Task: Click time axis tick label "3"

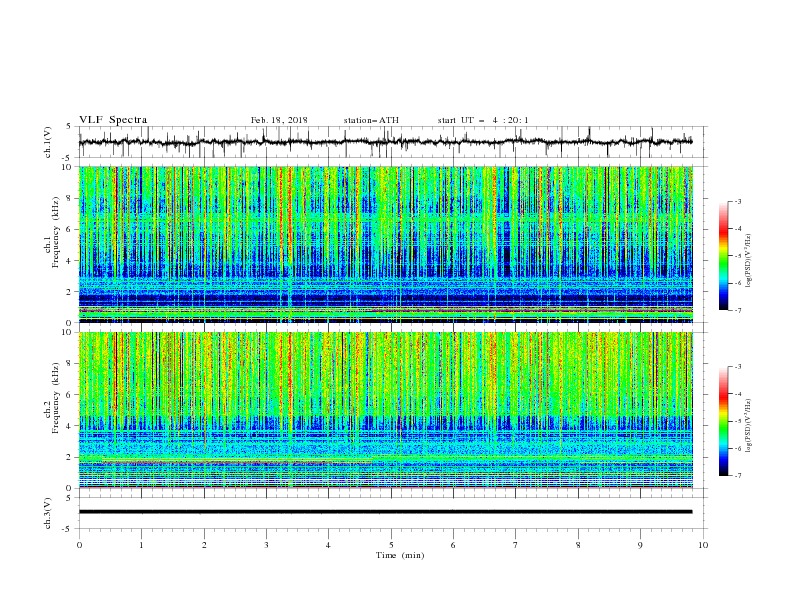Action: pyautogui.click(x=266, y=545)
